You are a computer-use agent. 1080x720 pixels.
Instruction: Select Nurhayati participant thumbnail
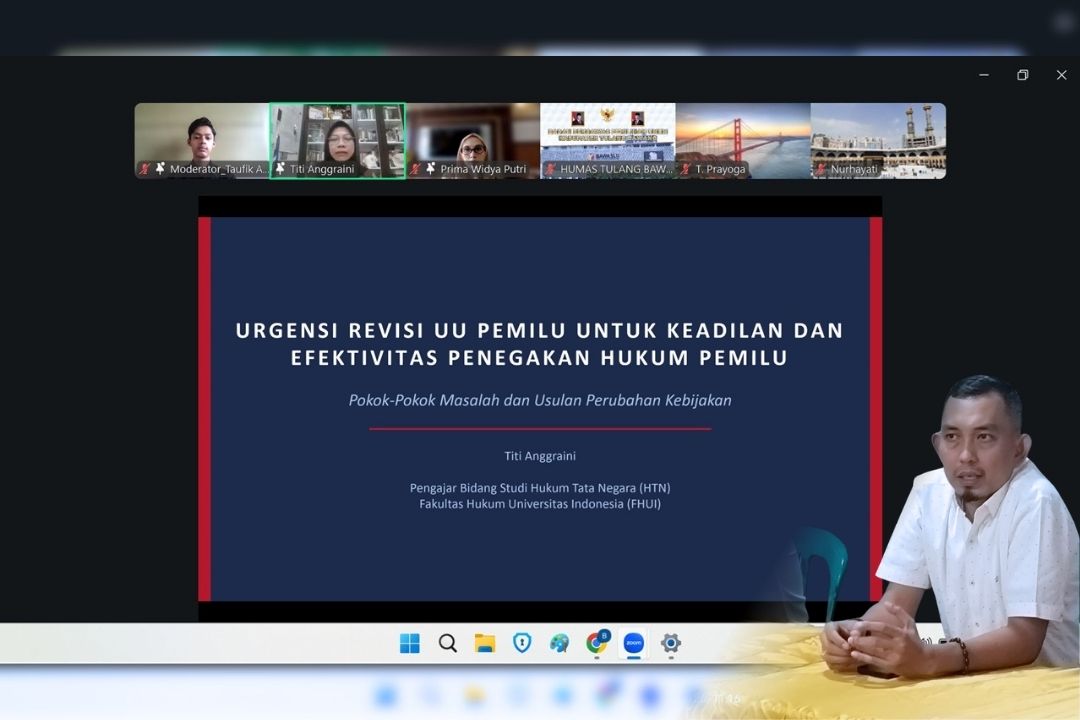(x=878, y=141)
